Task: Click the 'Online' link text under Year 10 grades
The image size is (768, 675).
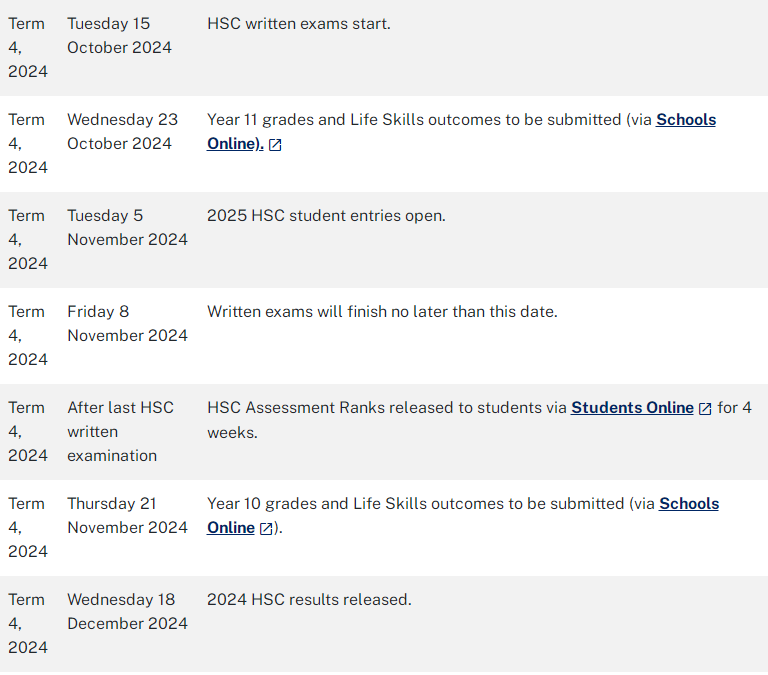Action: pos(231,528)
